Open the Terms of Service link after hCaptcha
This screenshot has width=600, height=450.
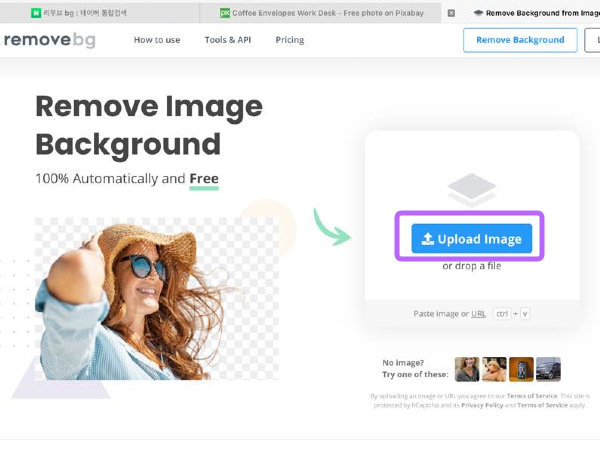pos(542,405)
